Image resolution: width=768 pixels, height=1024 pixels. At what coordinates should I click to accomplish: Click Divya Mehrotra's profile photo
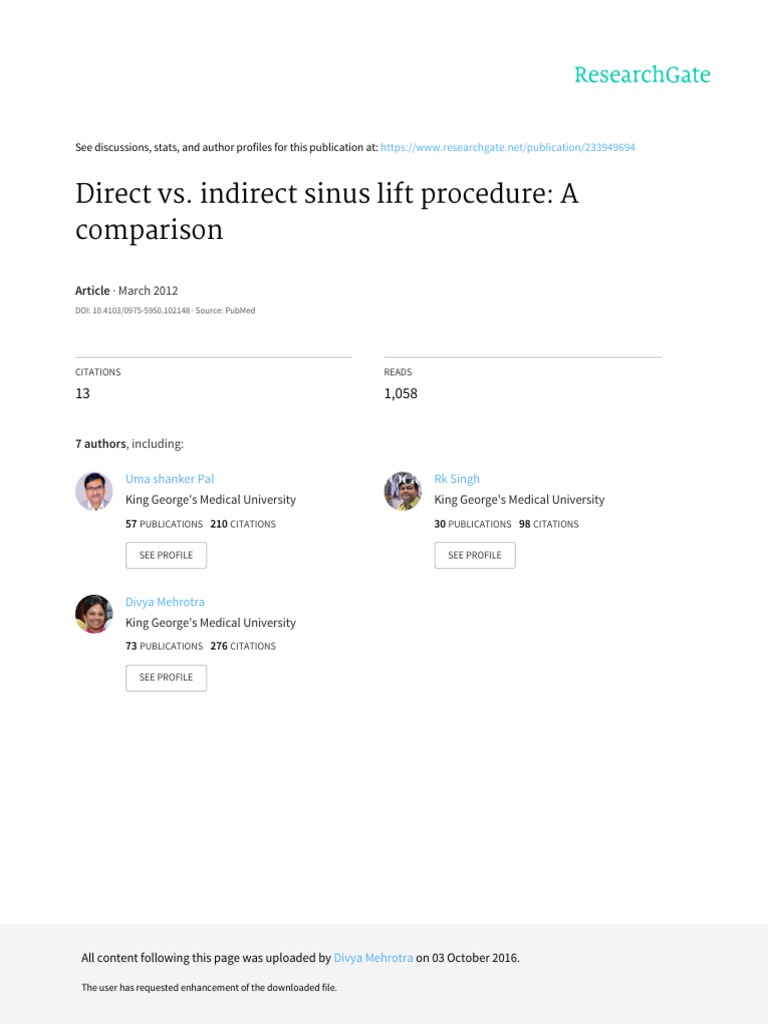[94, 614]
